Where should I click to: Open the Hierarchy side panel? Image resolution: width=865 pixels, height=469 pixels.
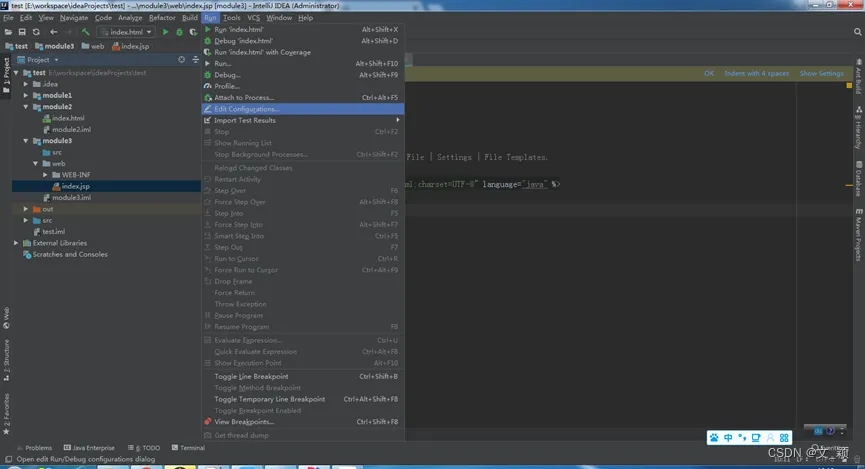859,128
